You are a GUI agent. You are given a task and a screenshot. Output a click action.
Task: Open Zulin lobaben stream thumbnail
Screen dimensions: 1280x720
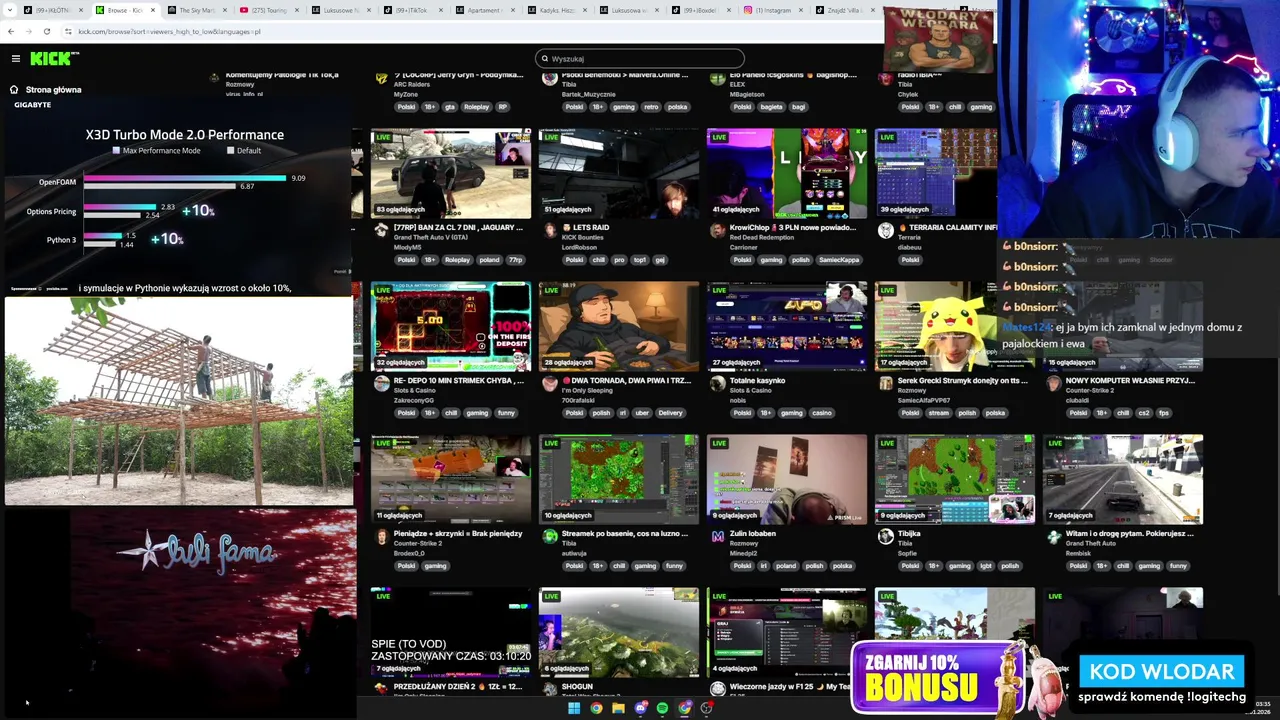pos(787,479)
